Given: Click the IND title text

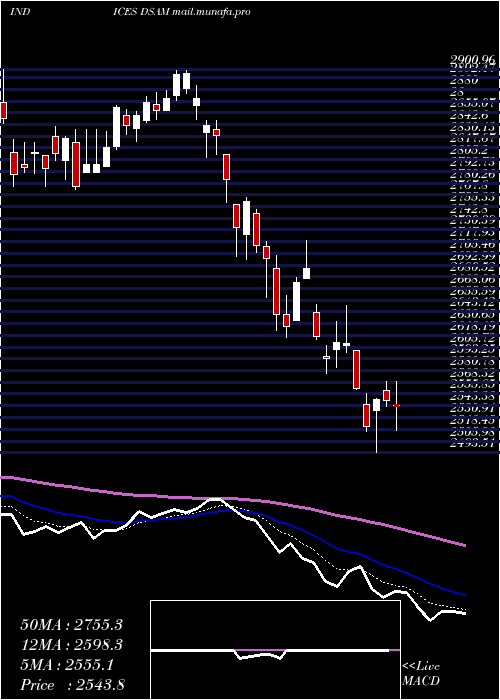Looking at the screenshot, I should (20, 12).
